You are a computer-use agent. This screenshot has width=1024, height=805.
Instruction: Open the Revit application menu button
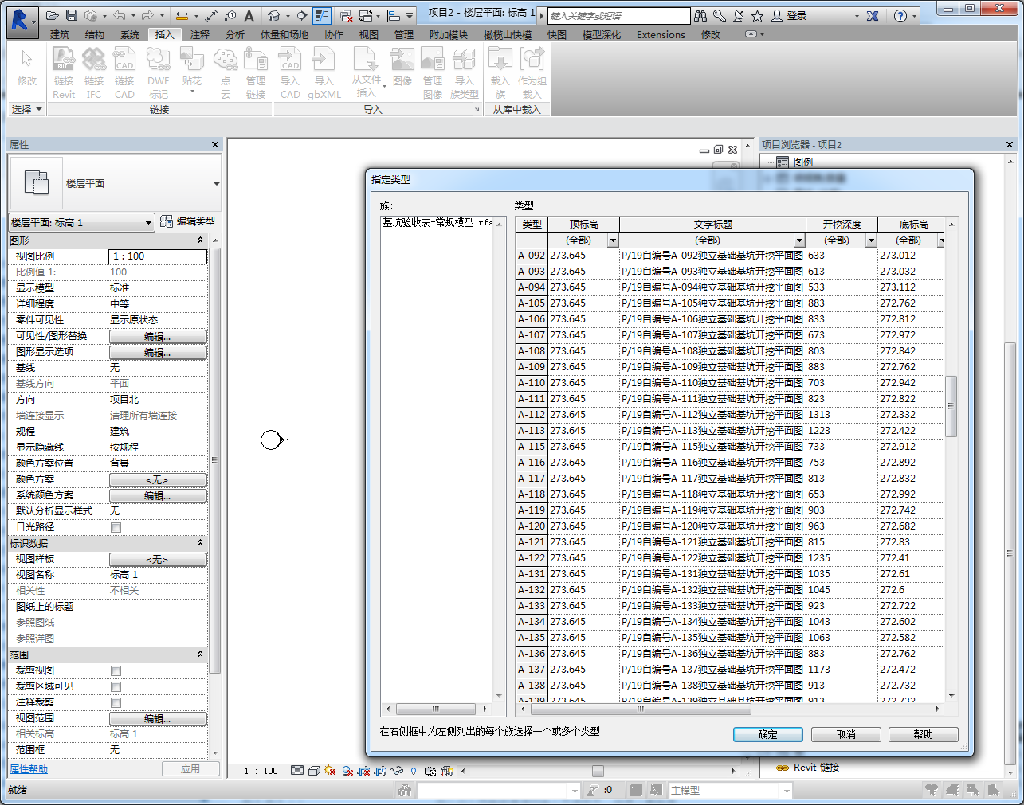point(20,20)
